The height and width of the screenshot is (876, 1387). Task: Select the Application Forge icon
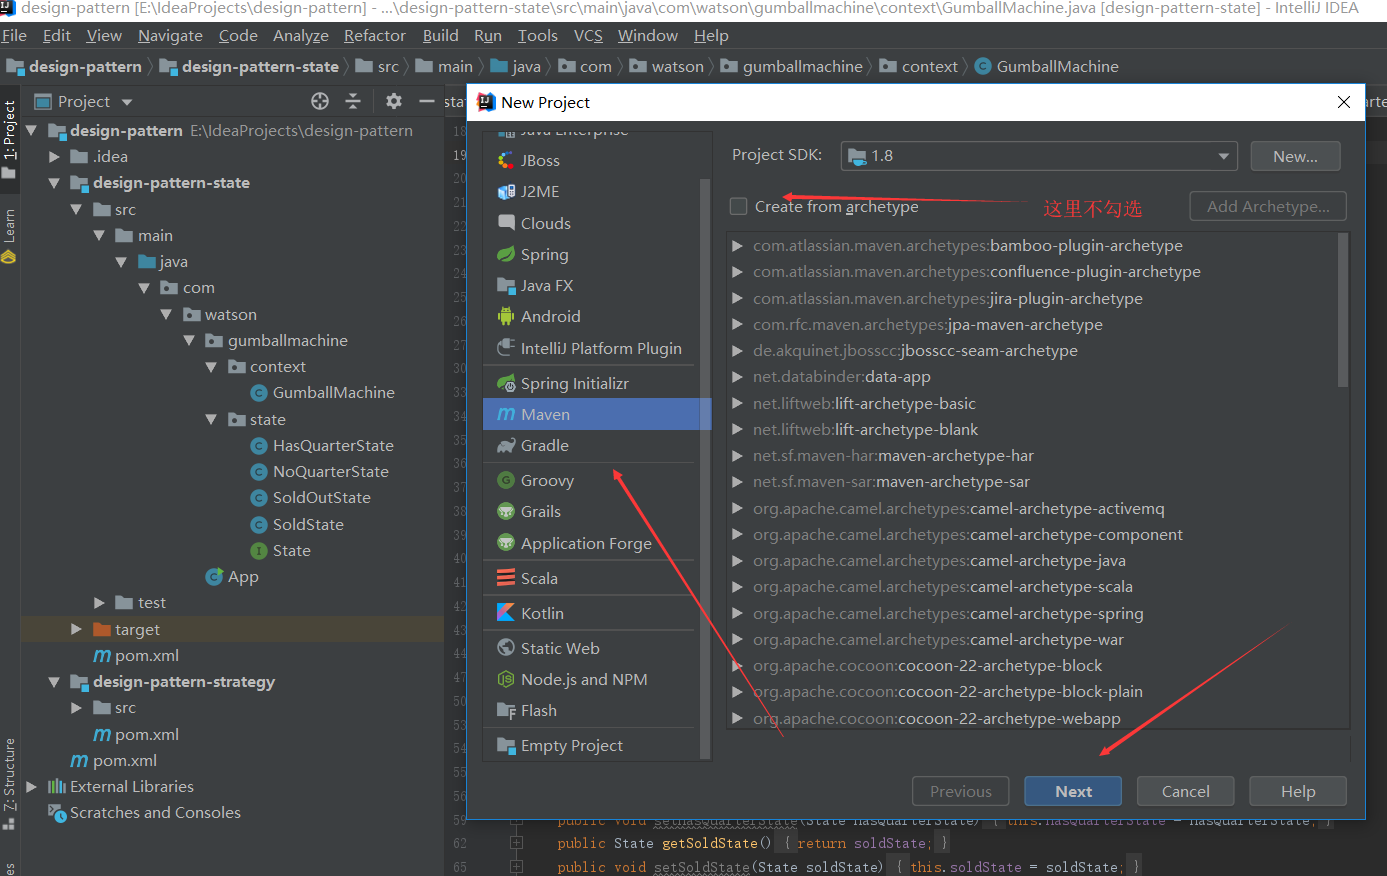tap(506, 543)
